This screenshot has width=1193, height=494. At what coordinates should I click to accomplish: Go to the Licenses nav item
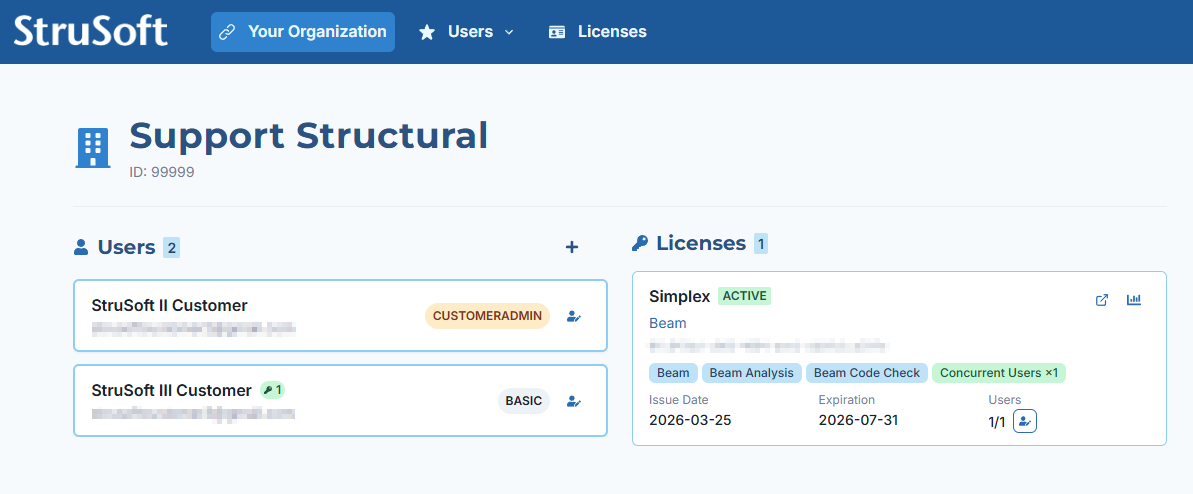tap(597, 32)
